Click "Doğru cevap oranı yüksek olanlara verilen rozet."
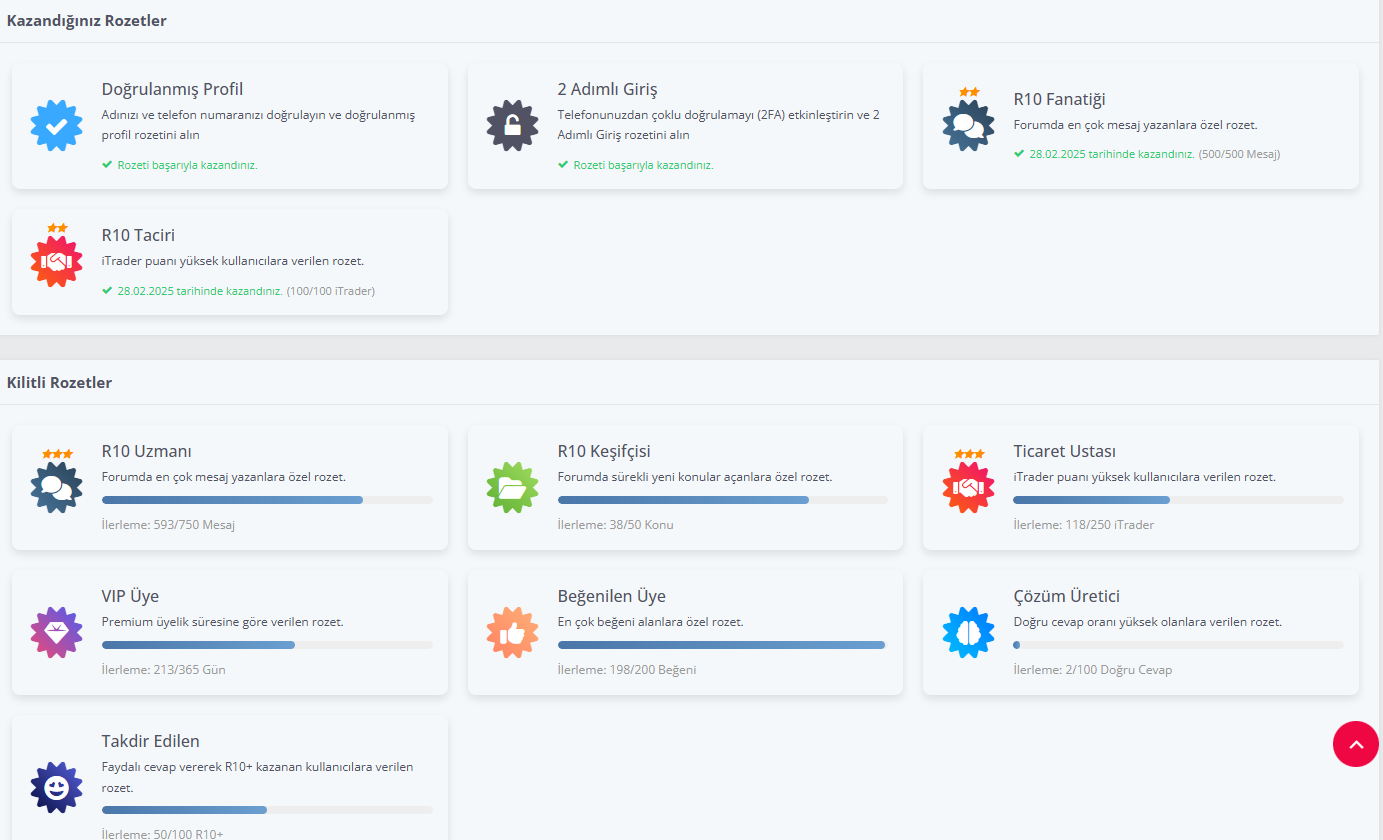 (x=1147, y=622)
